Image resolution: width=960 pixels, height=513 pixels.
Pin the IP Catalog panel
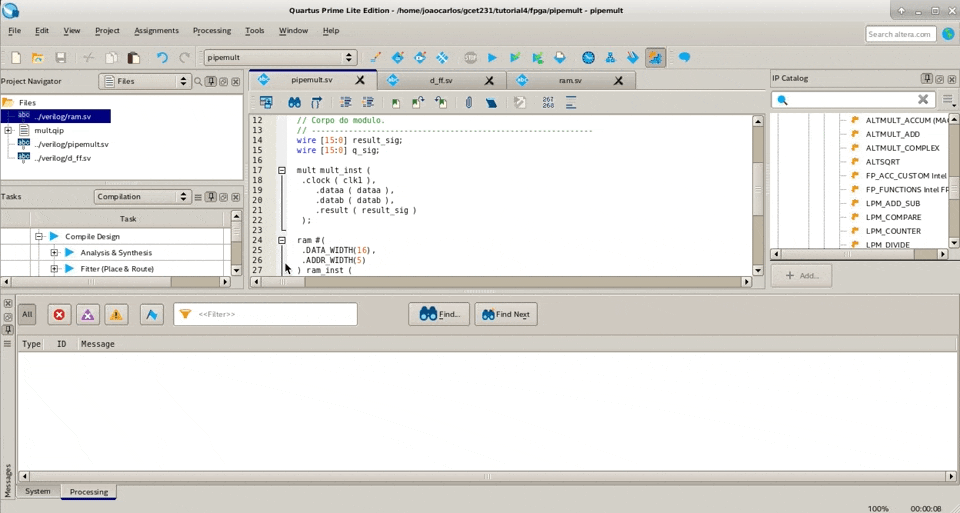(927, 79)
